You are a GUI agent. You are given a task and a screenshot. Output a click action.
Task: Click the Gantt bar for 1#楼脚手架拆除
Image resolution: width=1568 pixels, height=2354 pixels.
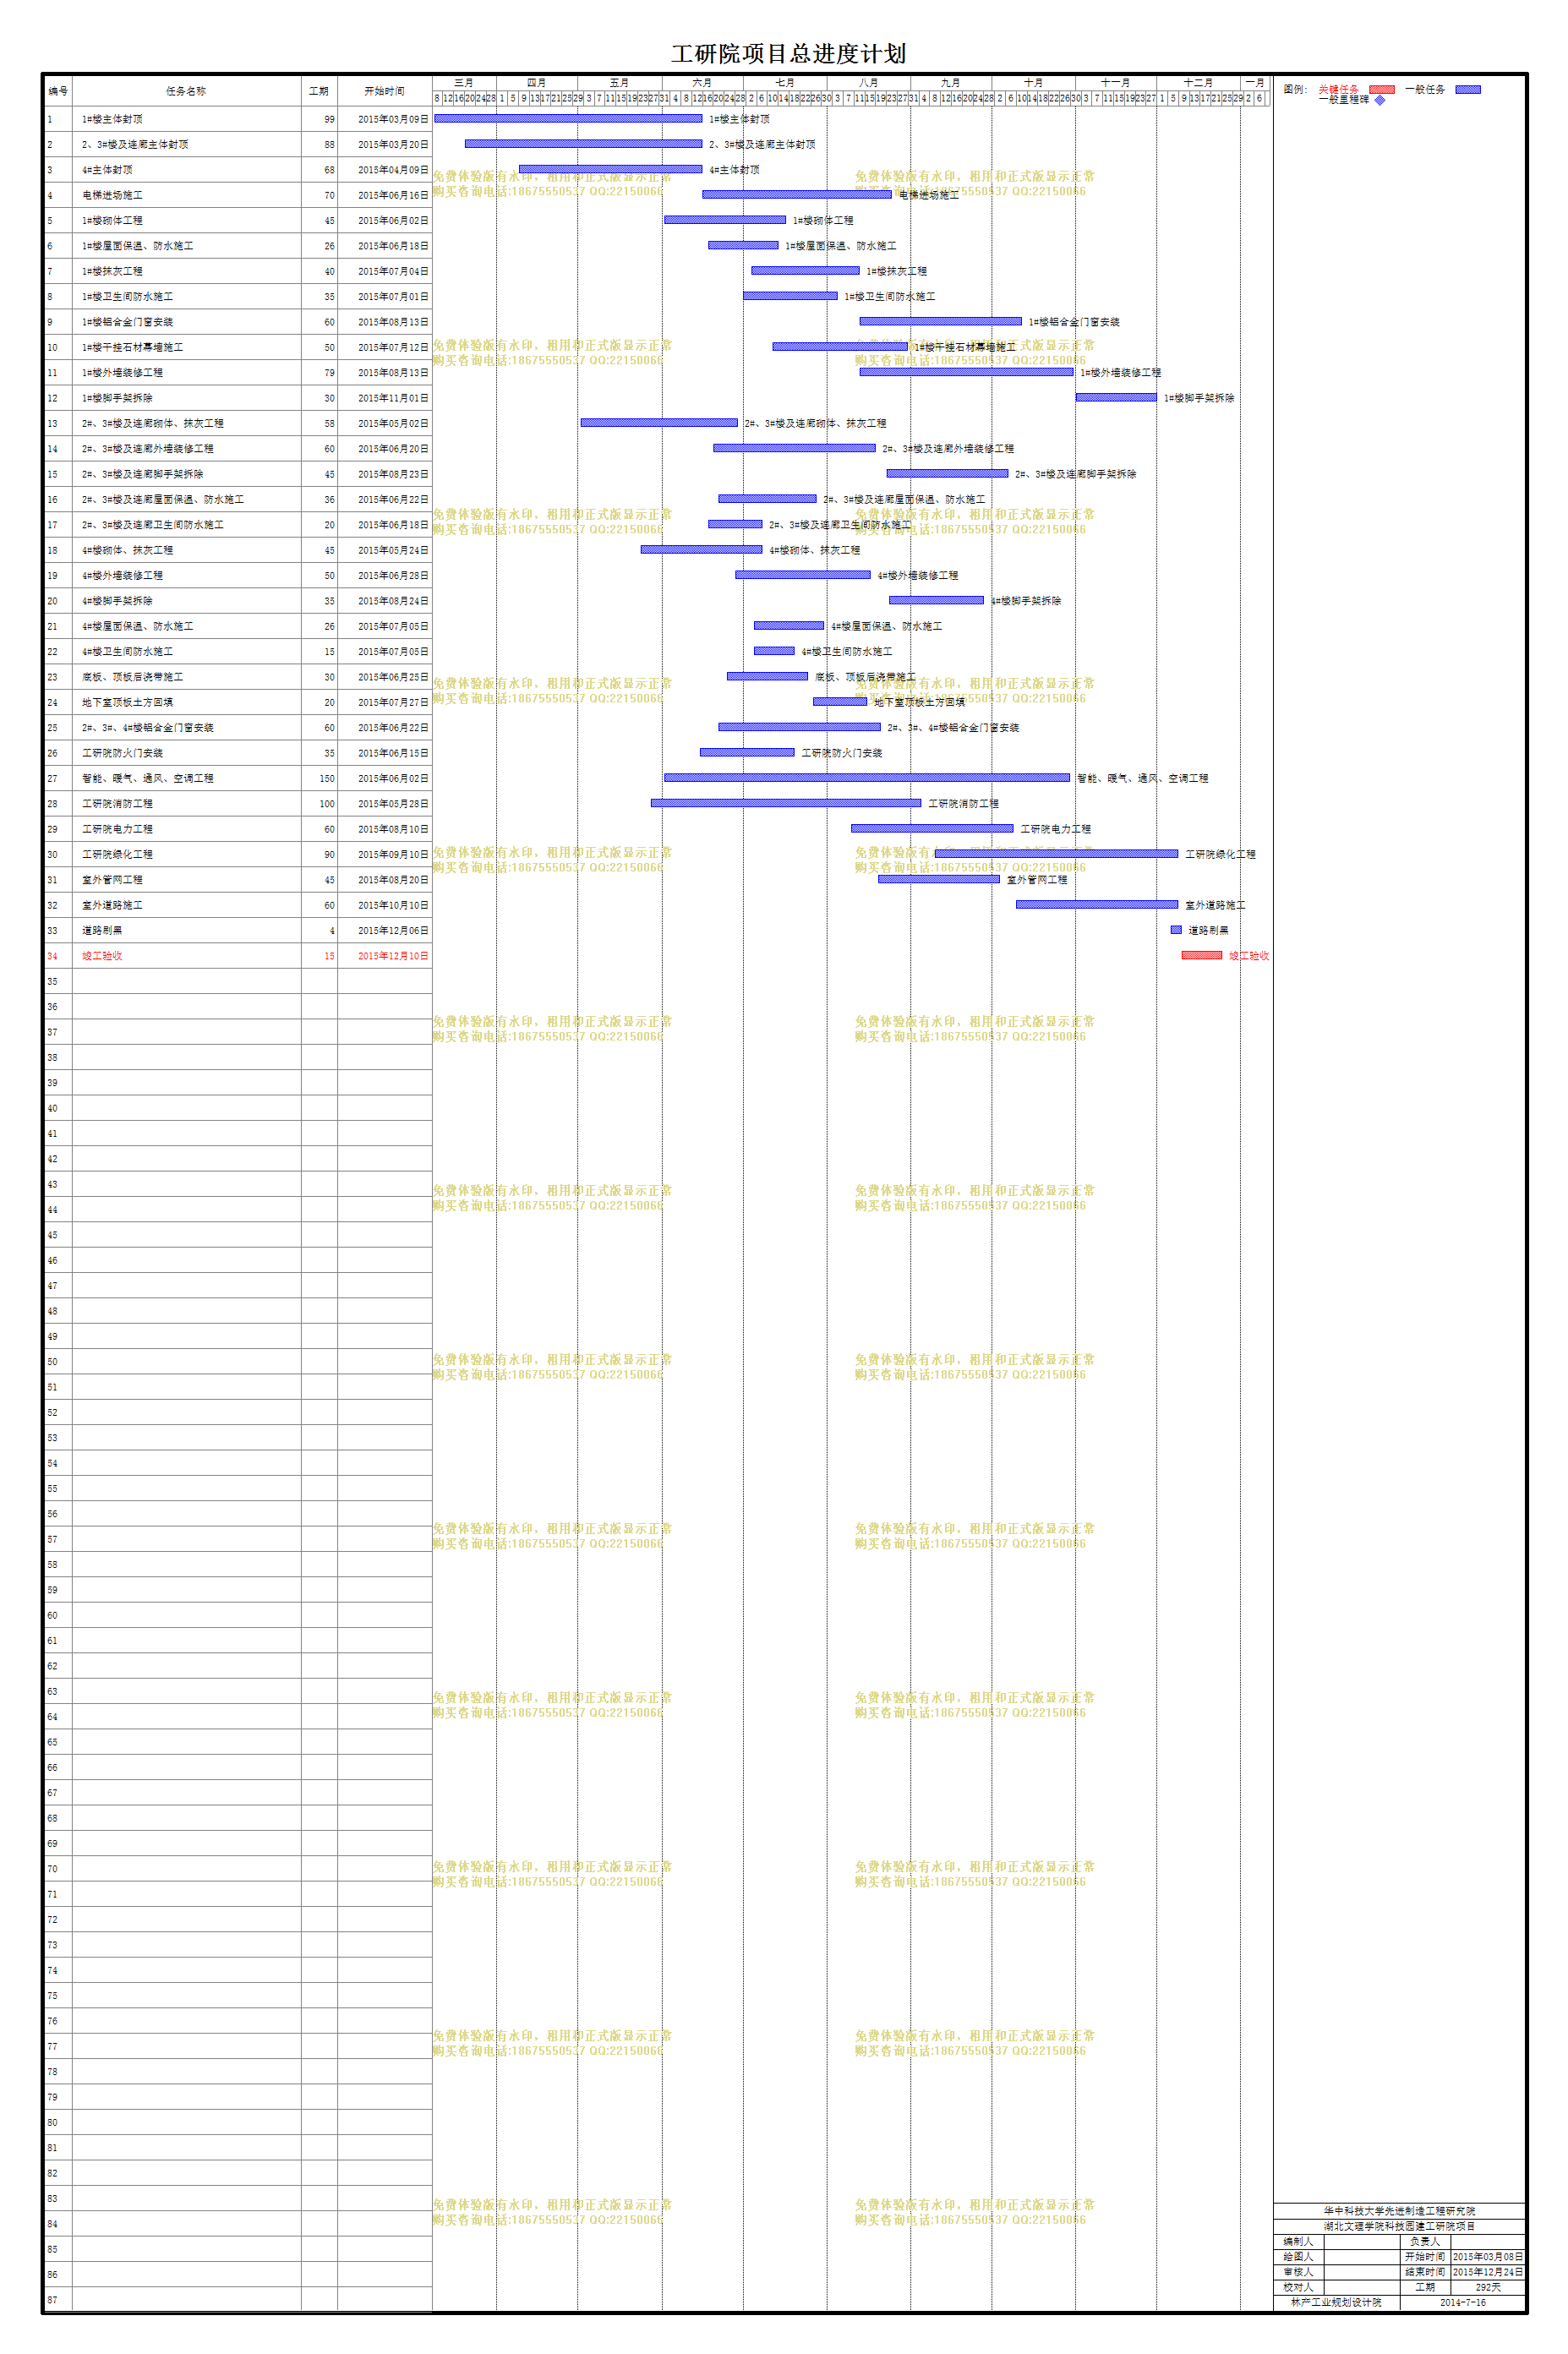pyautogui.click(x=1116, y=398)
